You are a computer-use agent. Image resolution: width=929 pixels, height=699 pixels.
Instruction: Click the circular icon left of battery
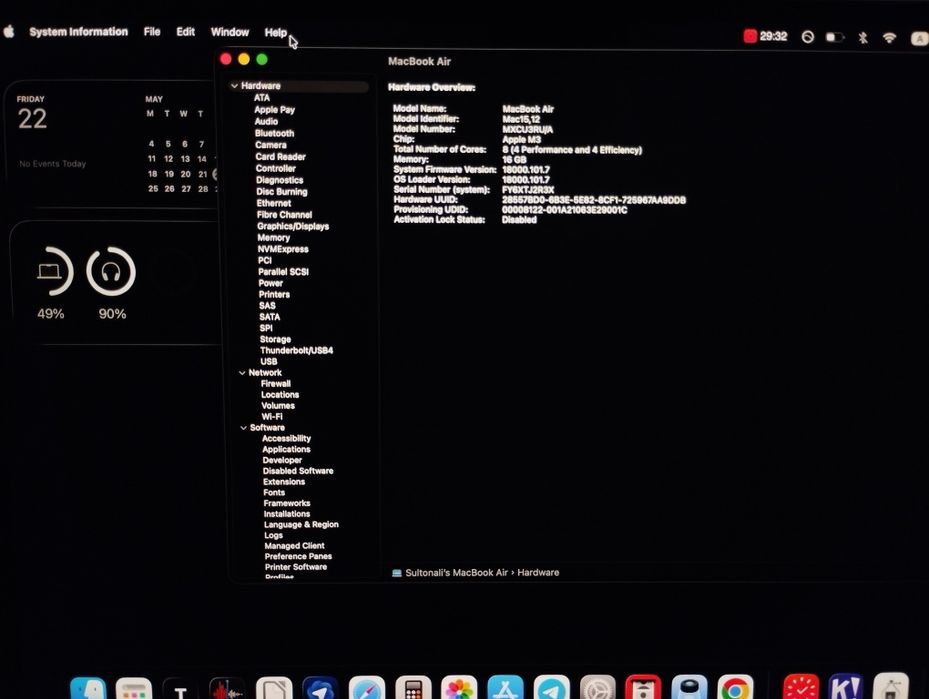(x=808, y=37)
